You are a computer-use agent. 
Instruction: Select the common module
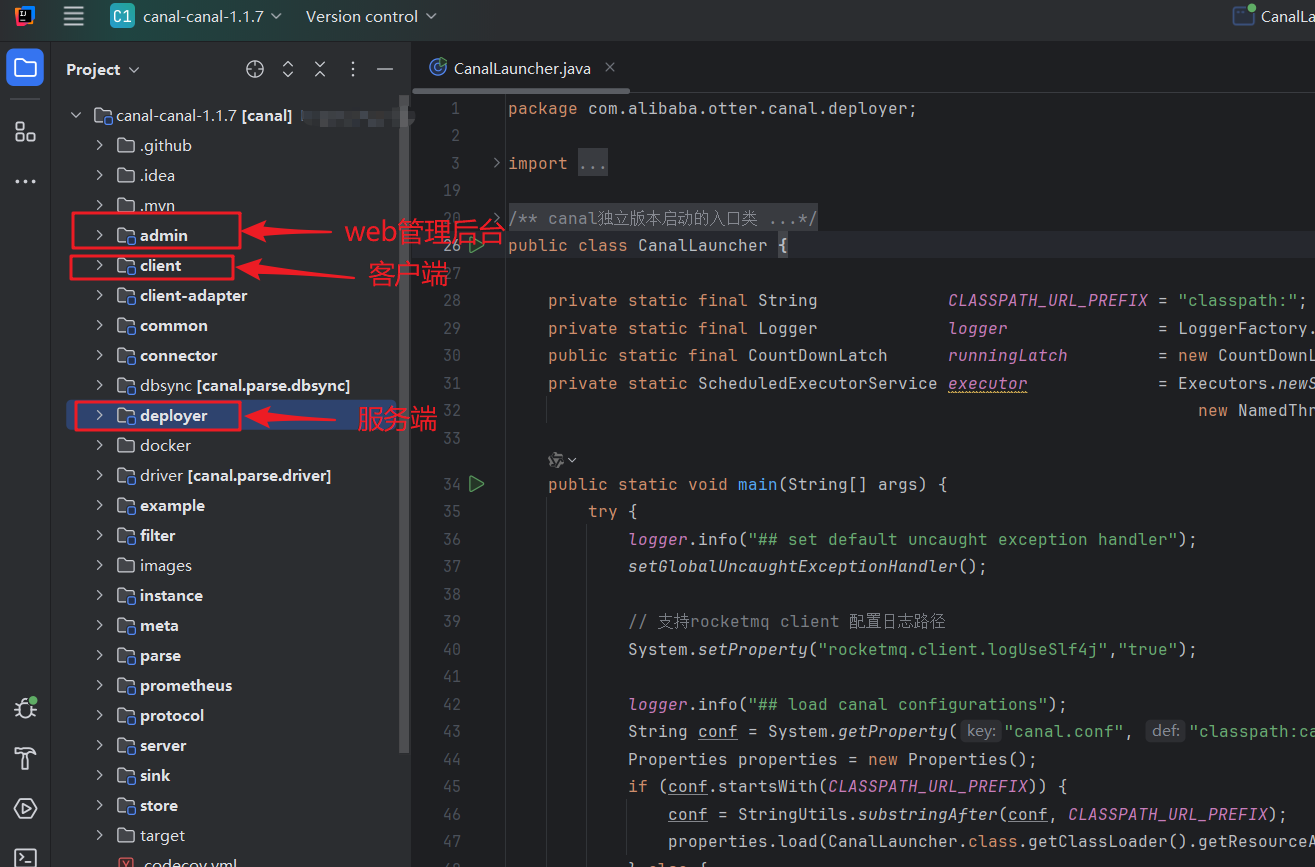173,325
